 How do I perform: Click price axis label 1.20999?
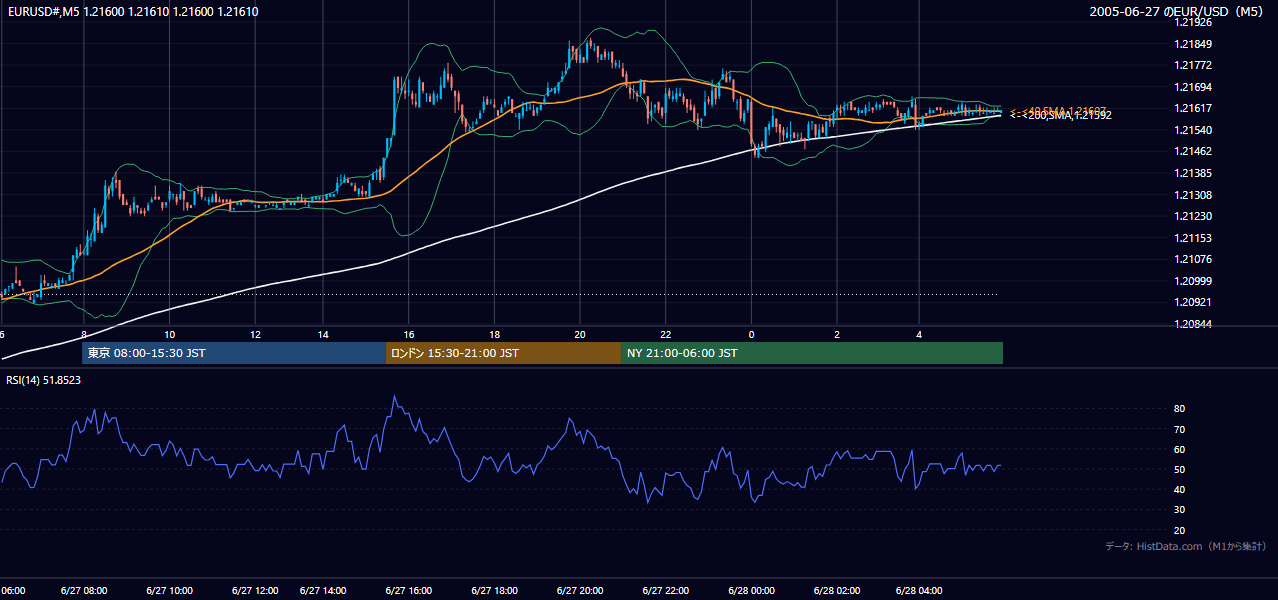pos(1193,281)
